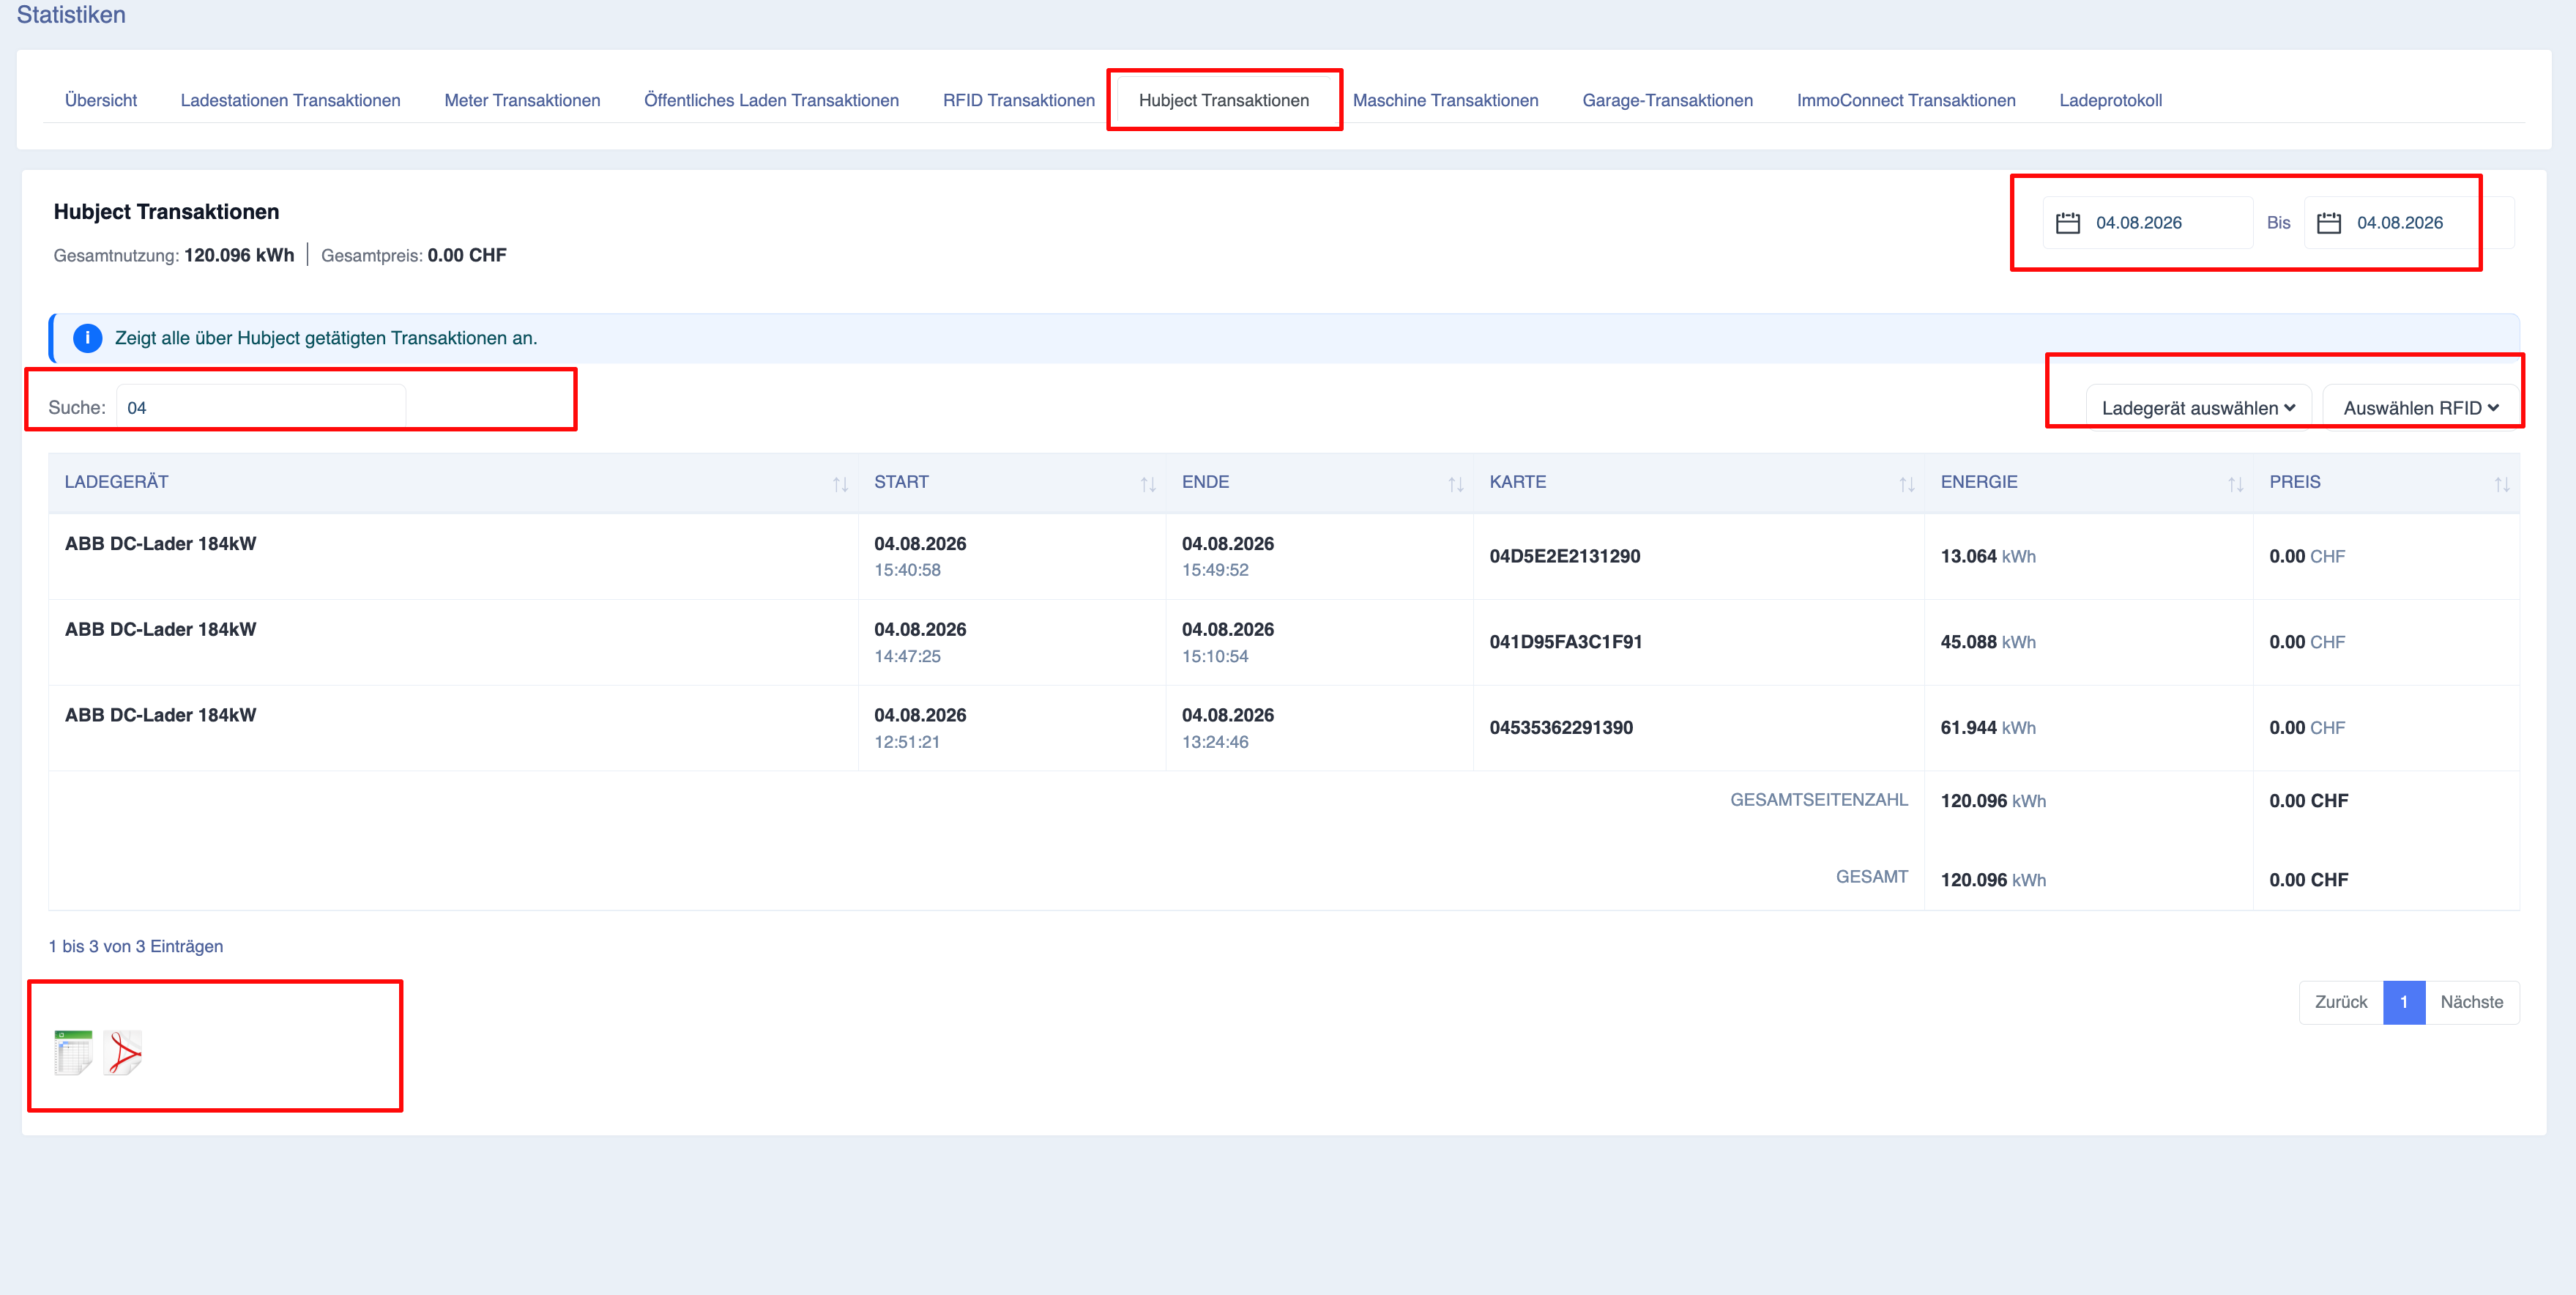This screenshot has width=2576, height=1295.
Task: Export table as Excel spreadsheet icon
Action: point(73,1053)
